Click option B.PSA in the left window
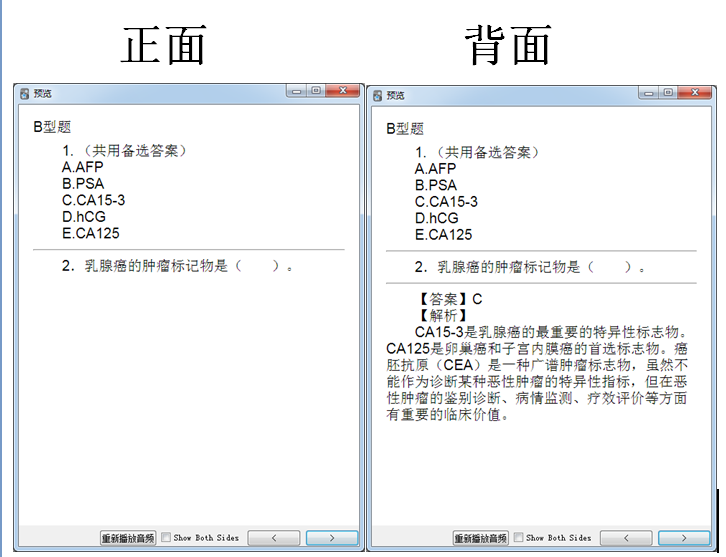 pyautogui.click(x=83, y=183)
